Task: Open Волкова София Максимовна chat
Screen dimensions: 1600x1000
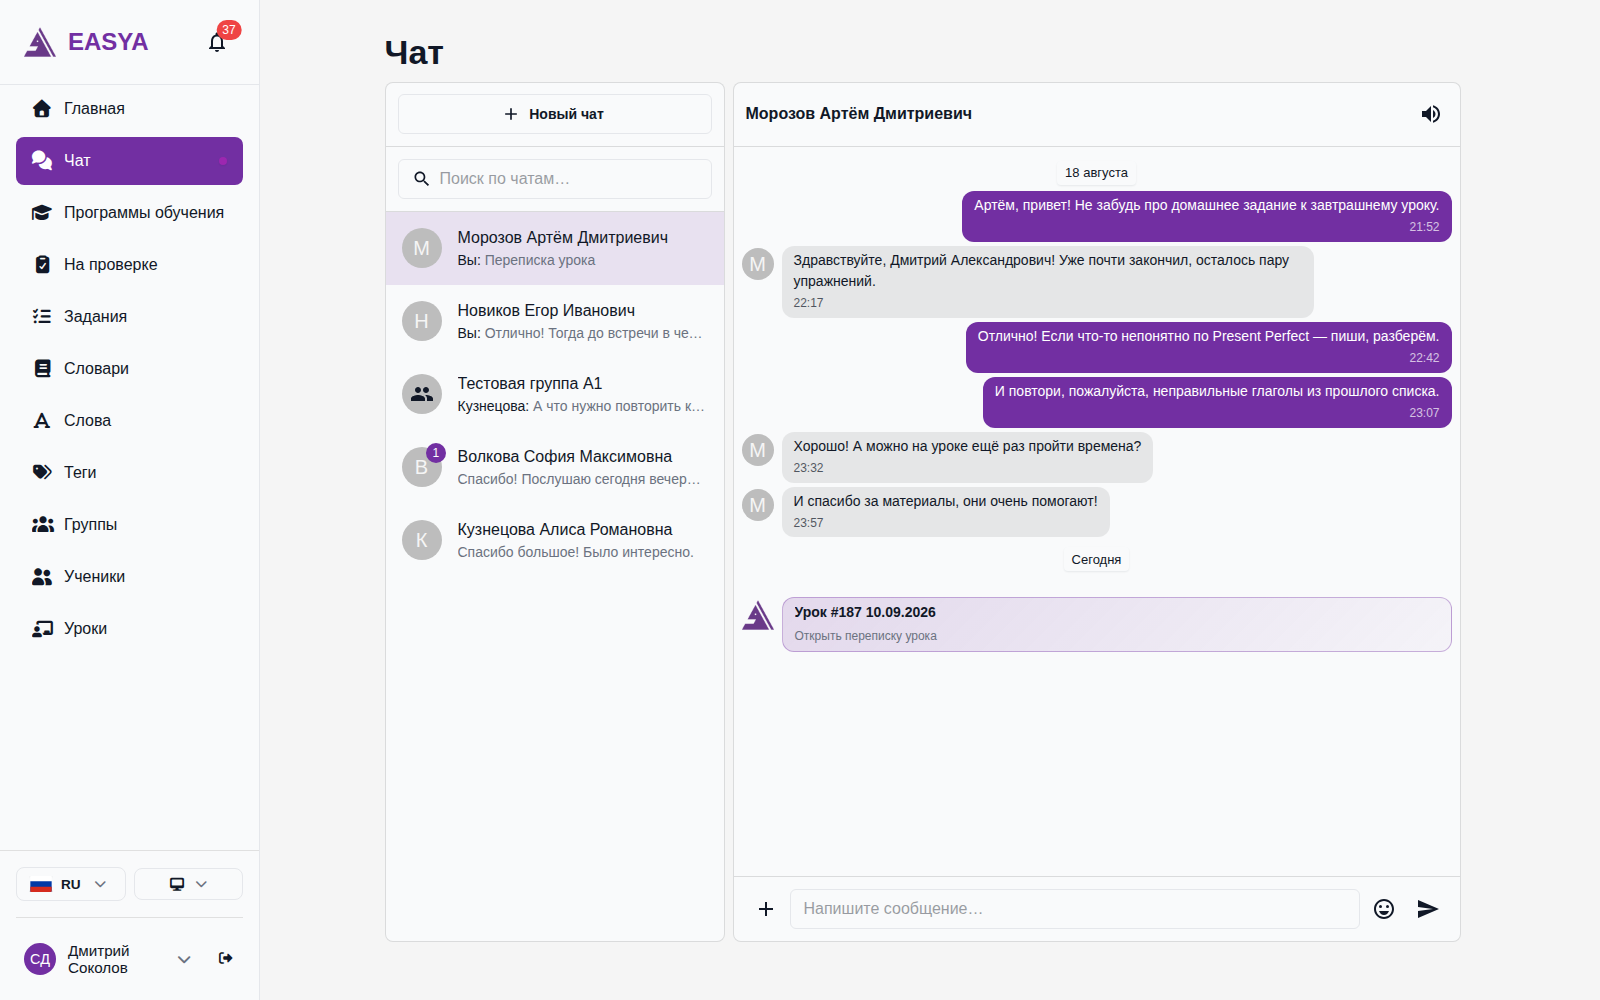Action: 555,467
